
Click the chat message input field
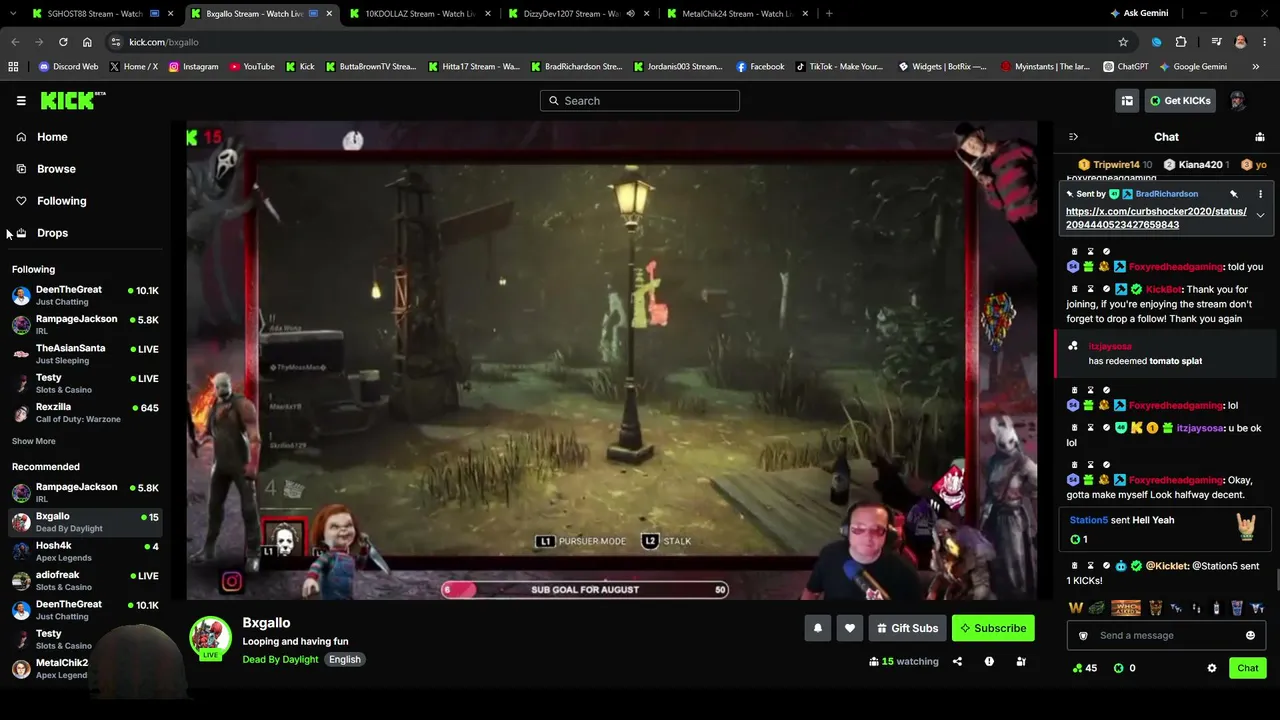[1165, 636]
